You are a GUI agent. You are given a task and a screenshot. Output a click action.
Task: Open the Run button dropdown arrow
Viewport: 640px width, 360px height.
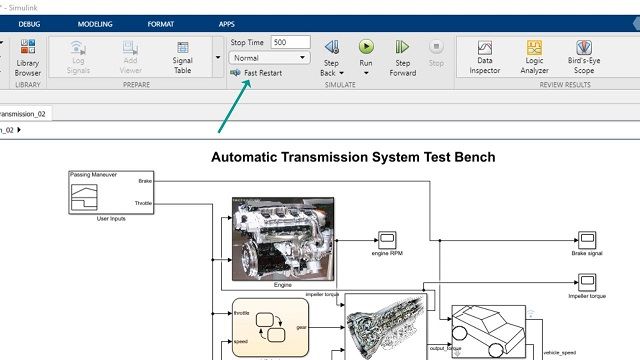(x=366, y=73)
